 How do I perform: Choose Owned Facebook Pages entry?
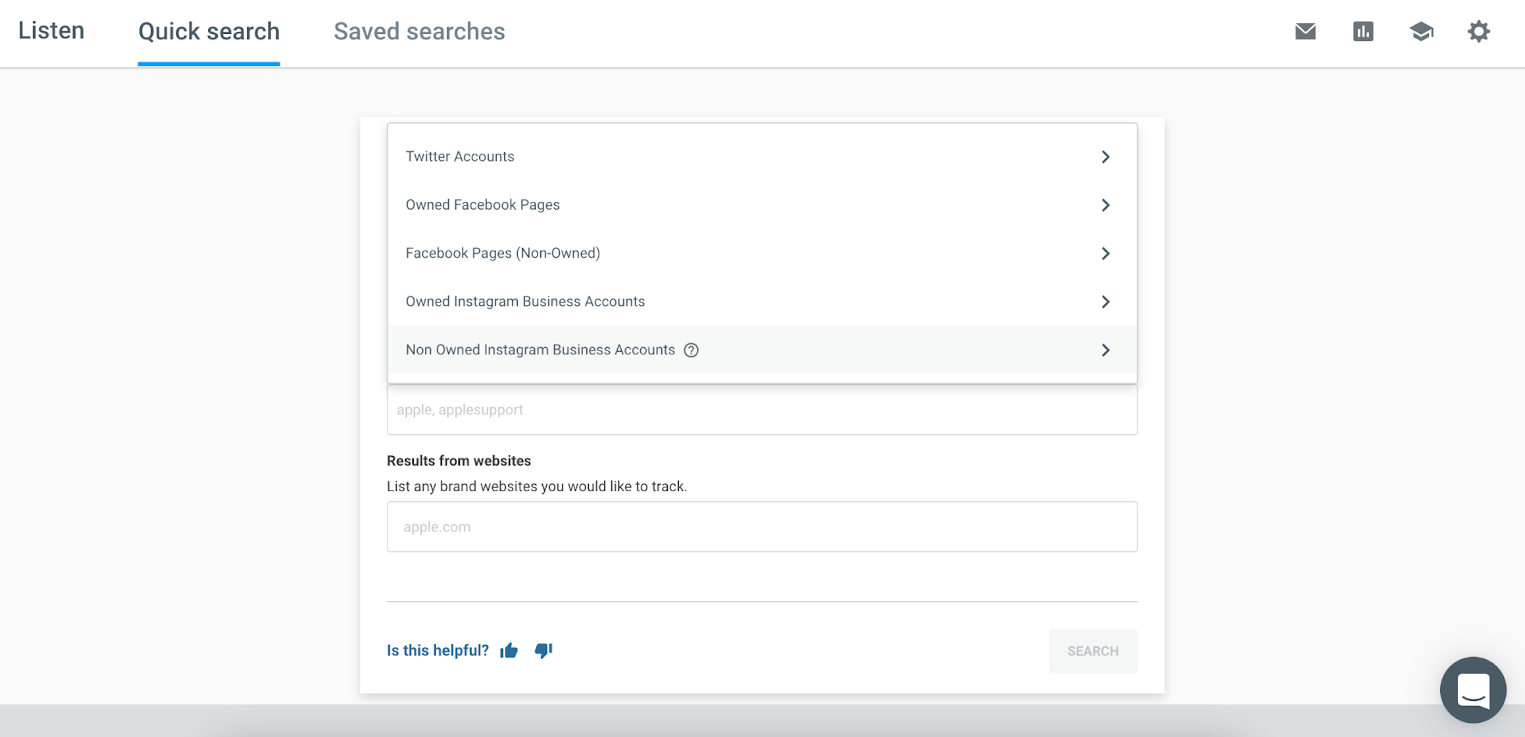click(762, 205)
